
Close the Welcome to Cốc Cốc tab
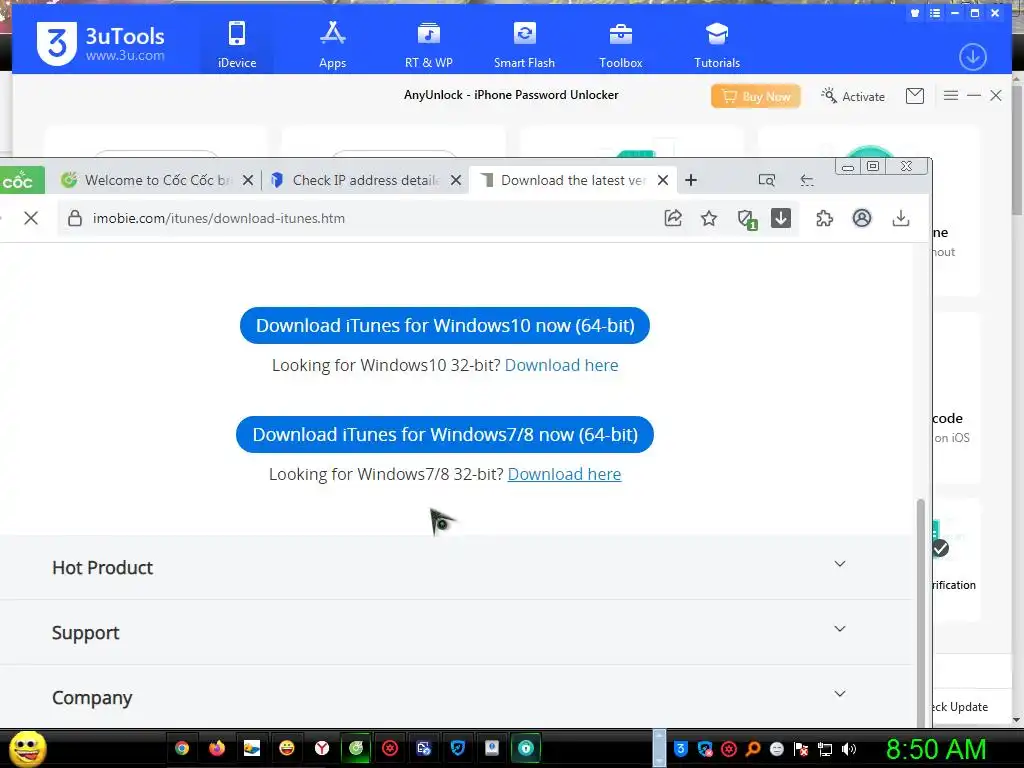pos(248,180)
